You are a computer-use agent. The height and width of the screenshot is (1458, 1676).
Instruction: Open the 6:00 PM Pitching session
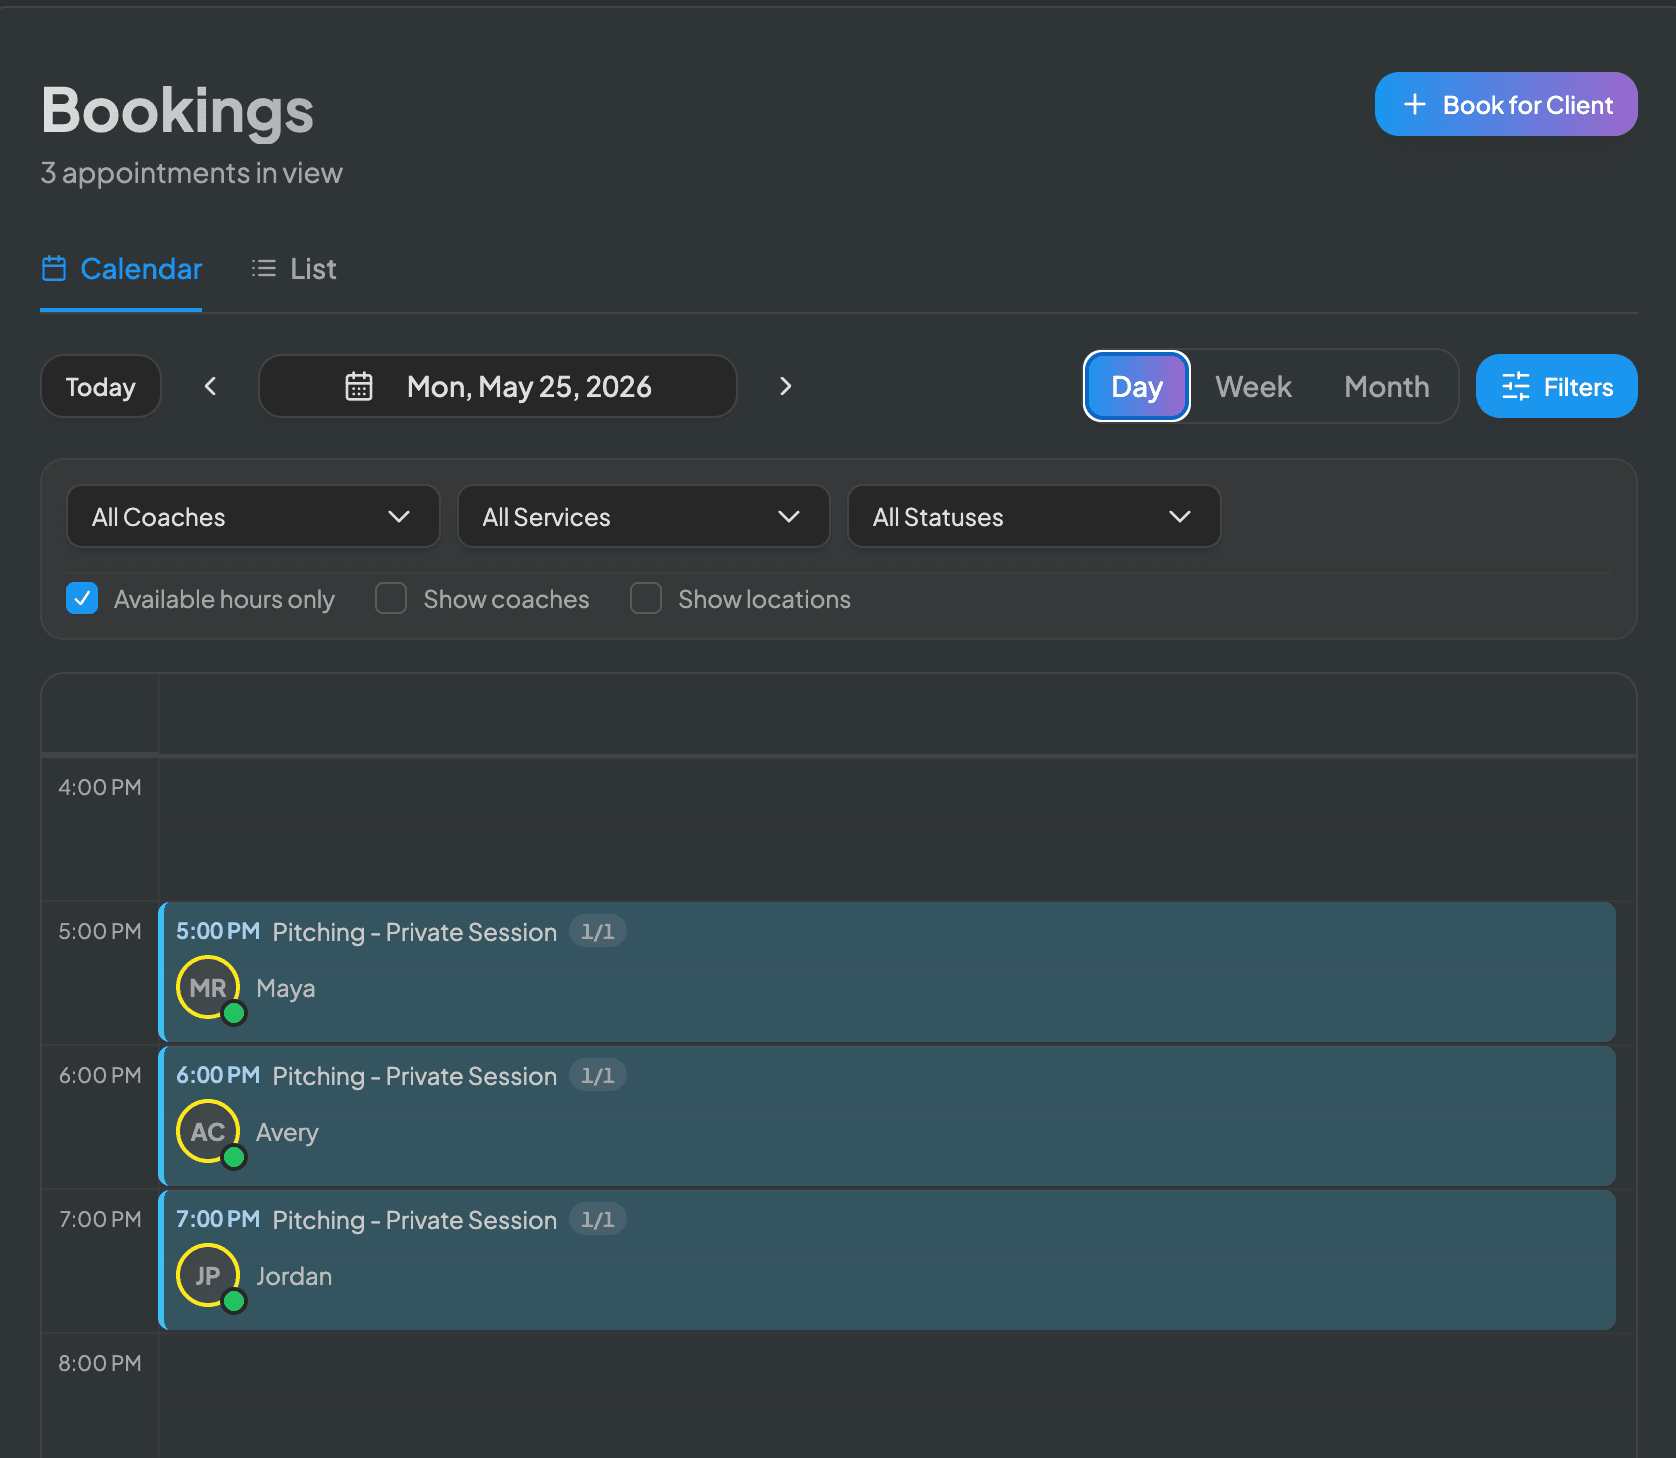pyautogui.click(x=887, y=1116)
